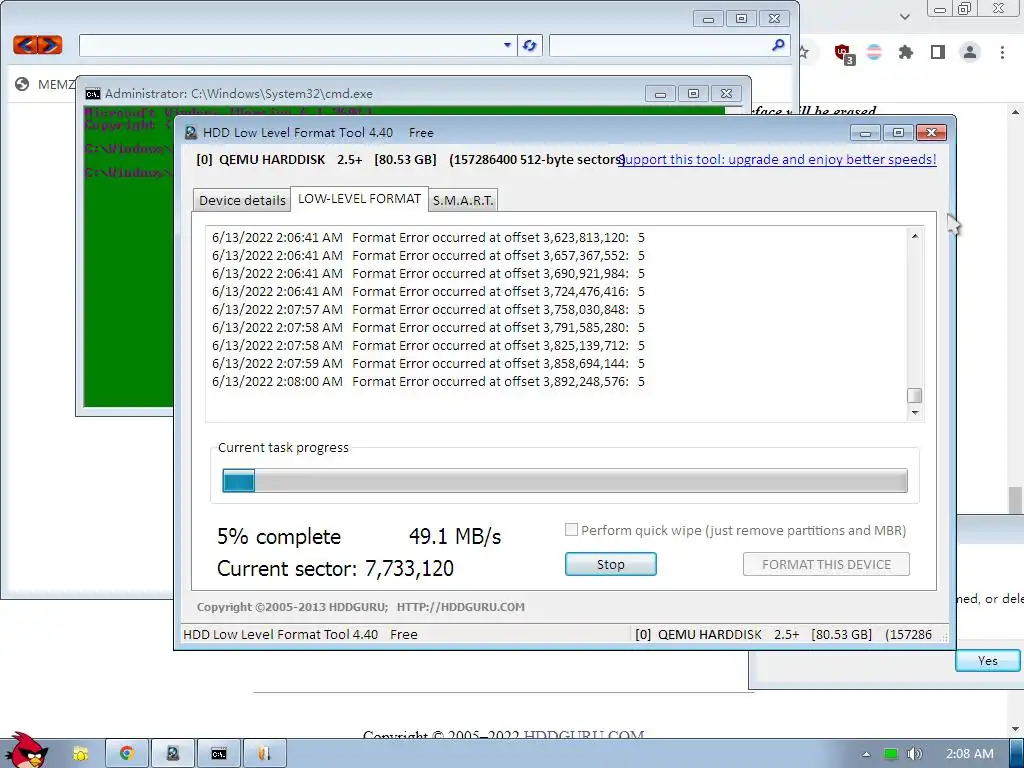Viewport: 1024px width, 768px height.
Task: Click the FORMAT THIS DEVICE button
Action: point(826,564)
